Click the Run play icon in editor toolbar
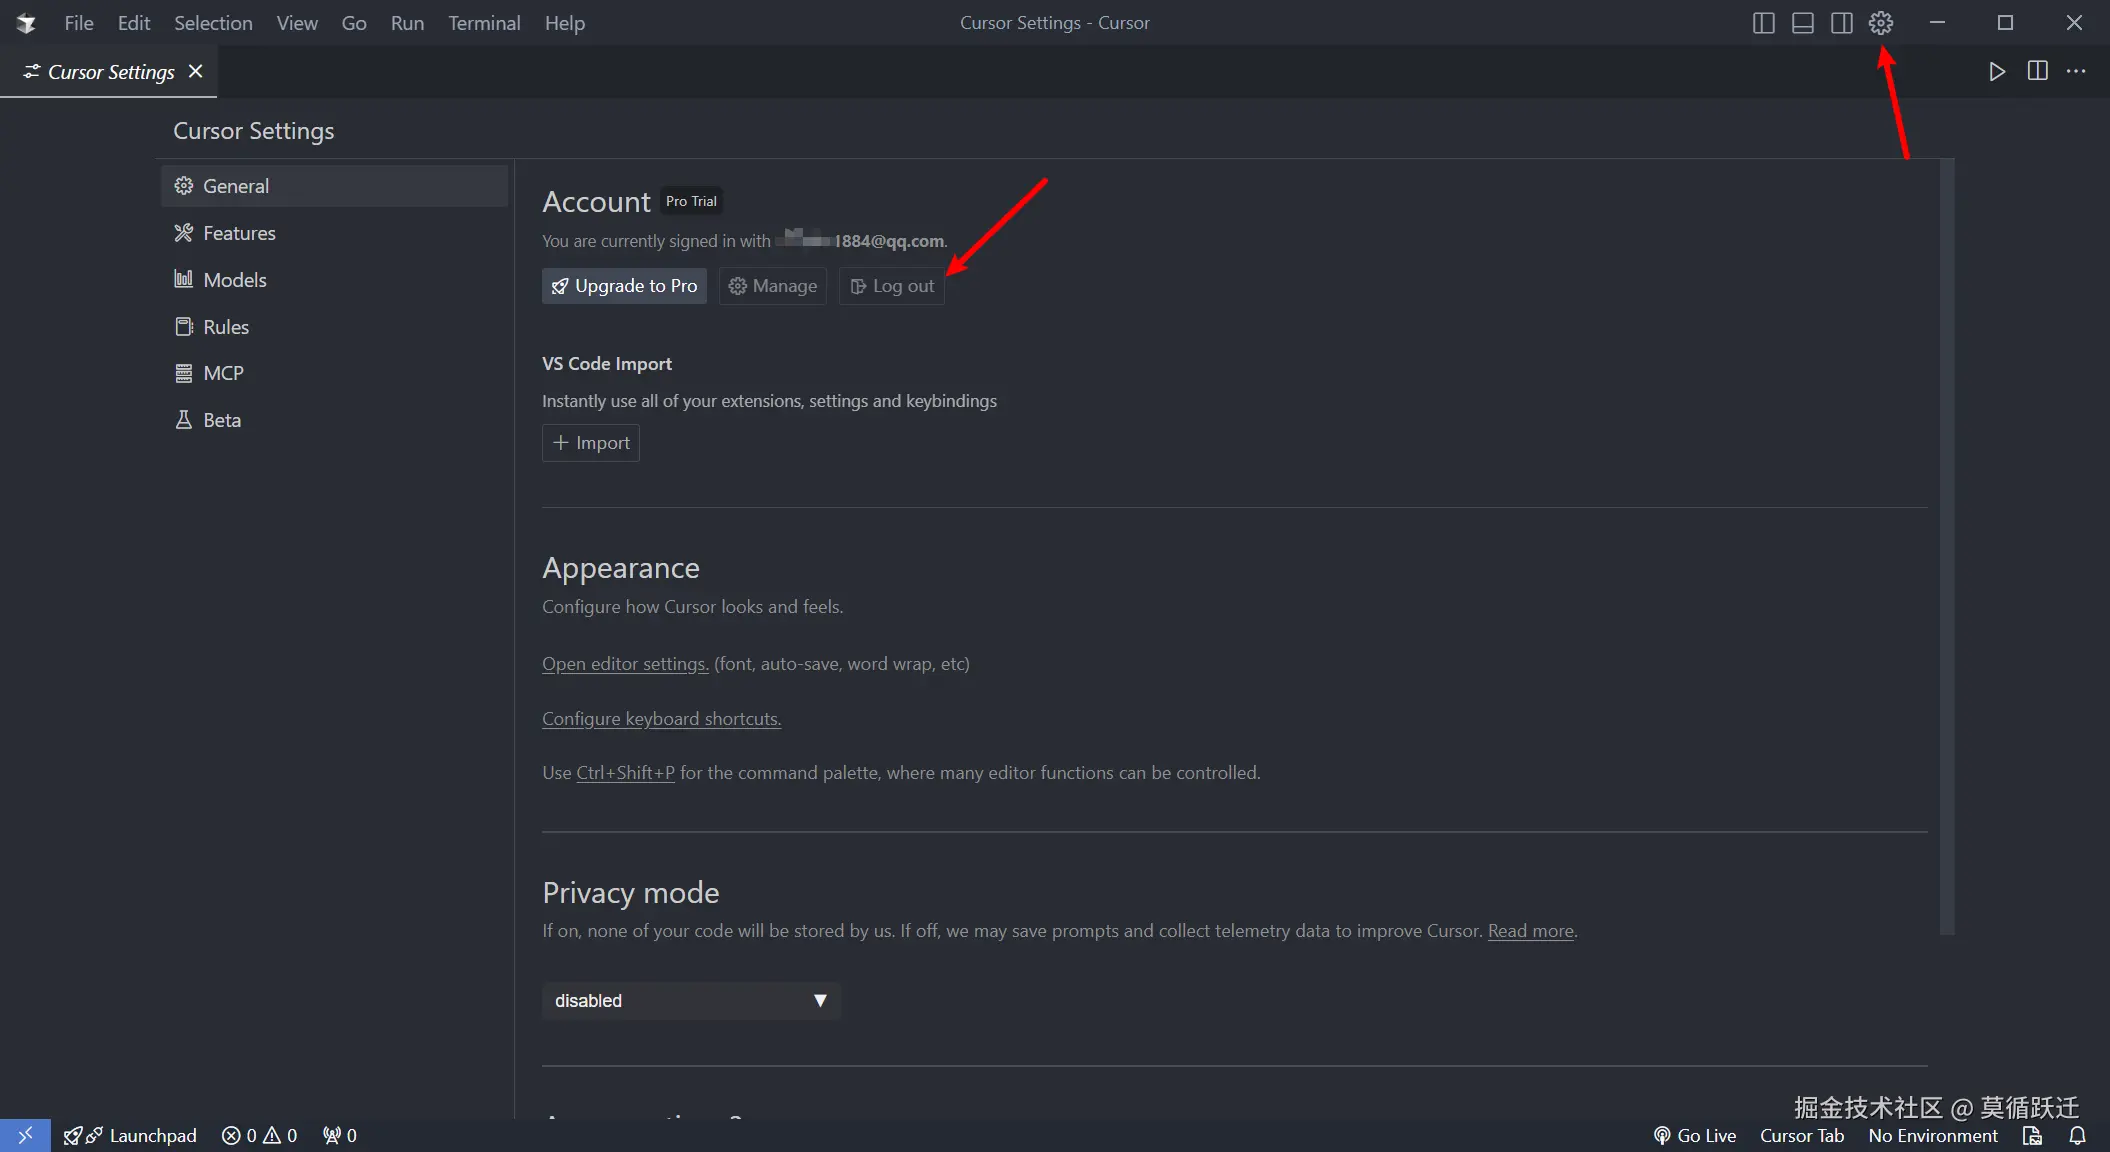 tap(1996, 71)
